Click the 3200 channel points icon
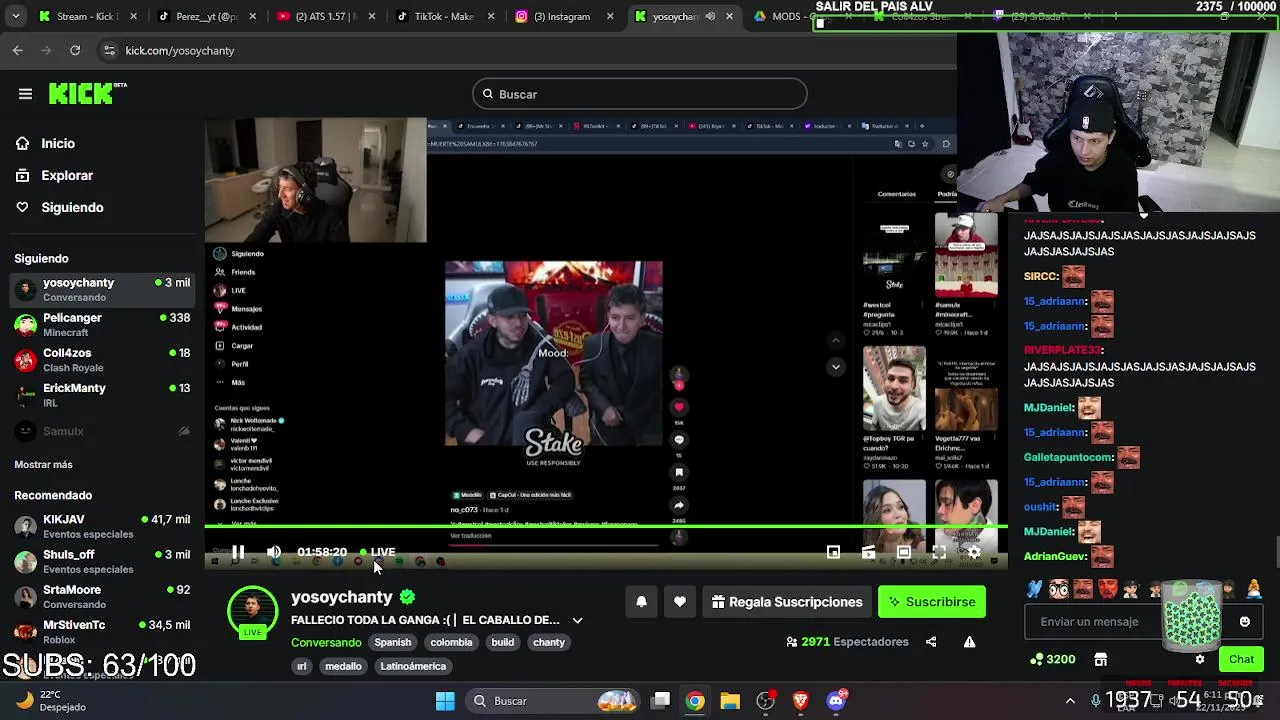 [1036, 659]
